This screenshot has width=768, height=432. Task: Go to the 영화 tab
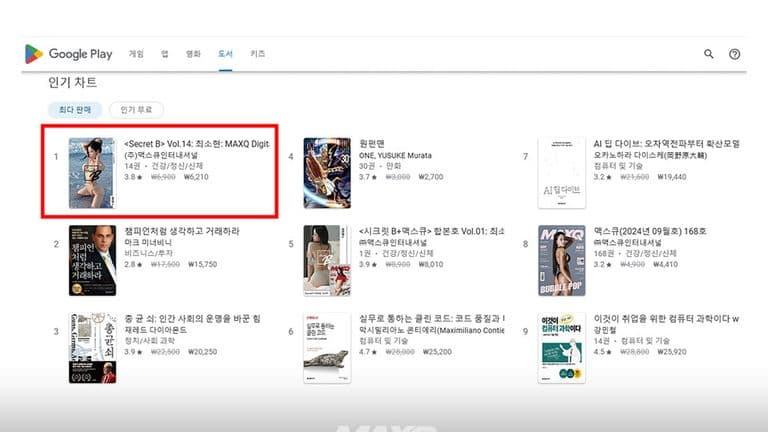point(193,54)
